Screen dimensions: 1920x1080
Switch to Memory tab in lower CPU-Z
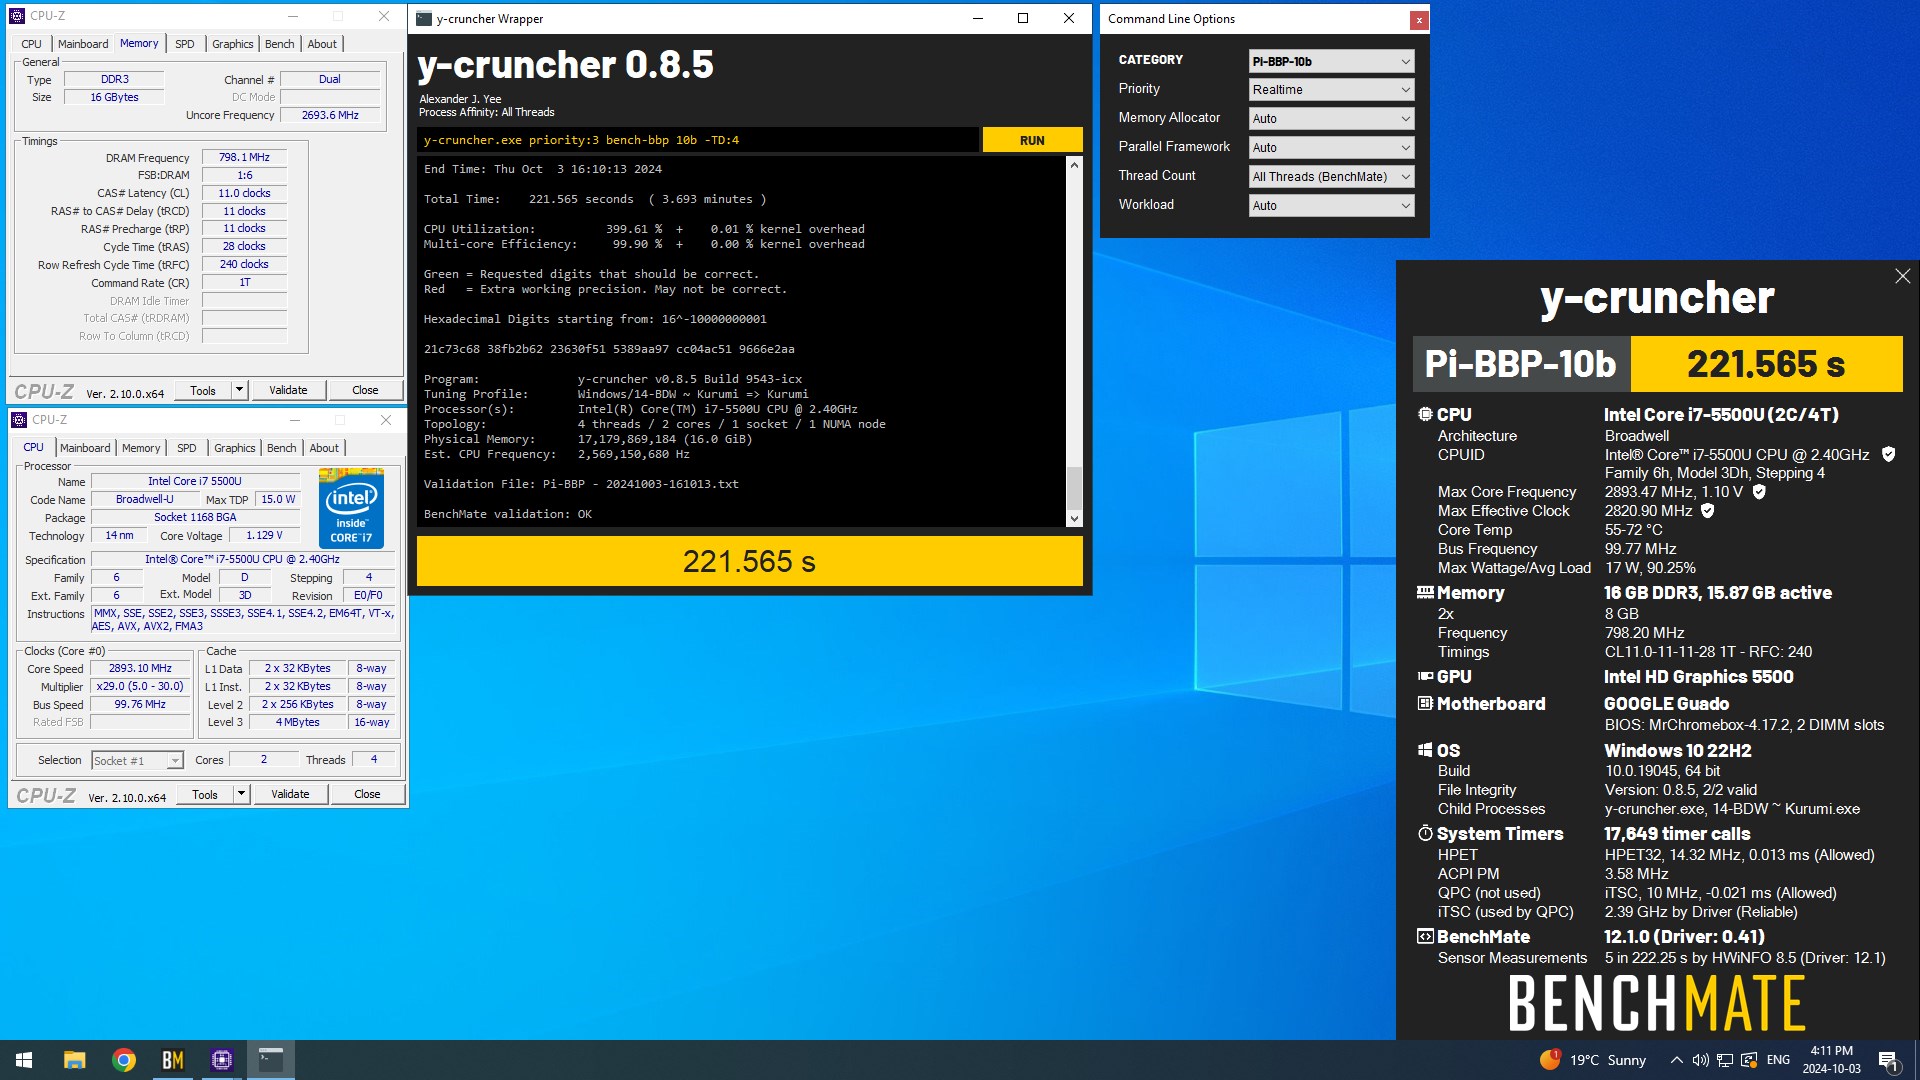(141, 448)
